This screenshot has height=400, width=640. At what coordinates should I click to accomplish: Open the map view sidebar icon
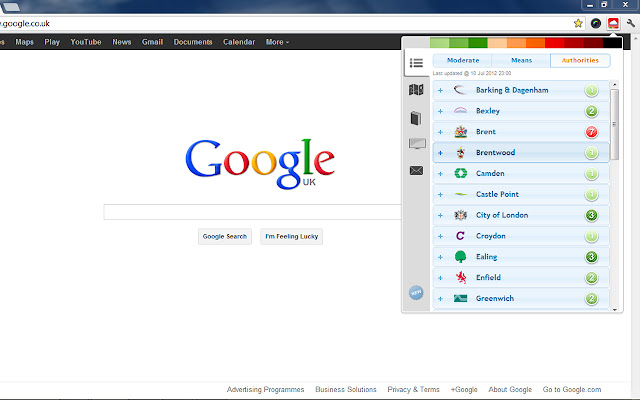pos(416,91)
